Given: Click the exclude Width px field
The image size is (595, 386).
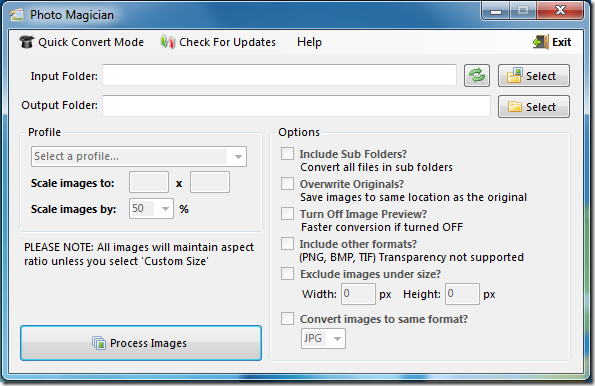Looking at the screenshot, I should [x=358, y=294].
